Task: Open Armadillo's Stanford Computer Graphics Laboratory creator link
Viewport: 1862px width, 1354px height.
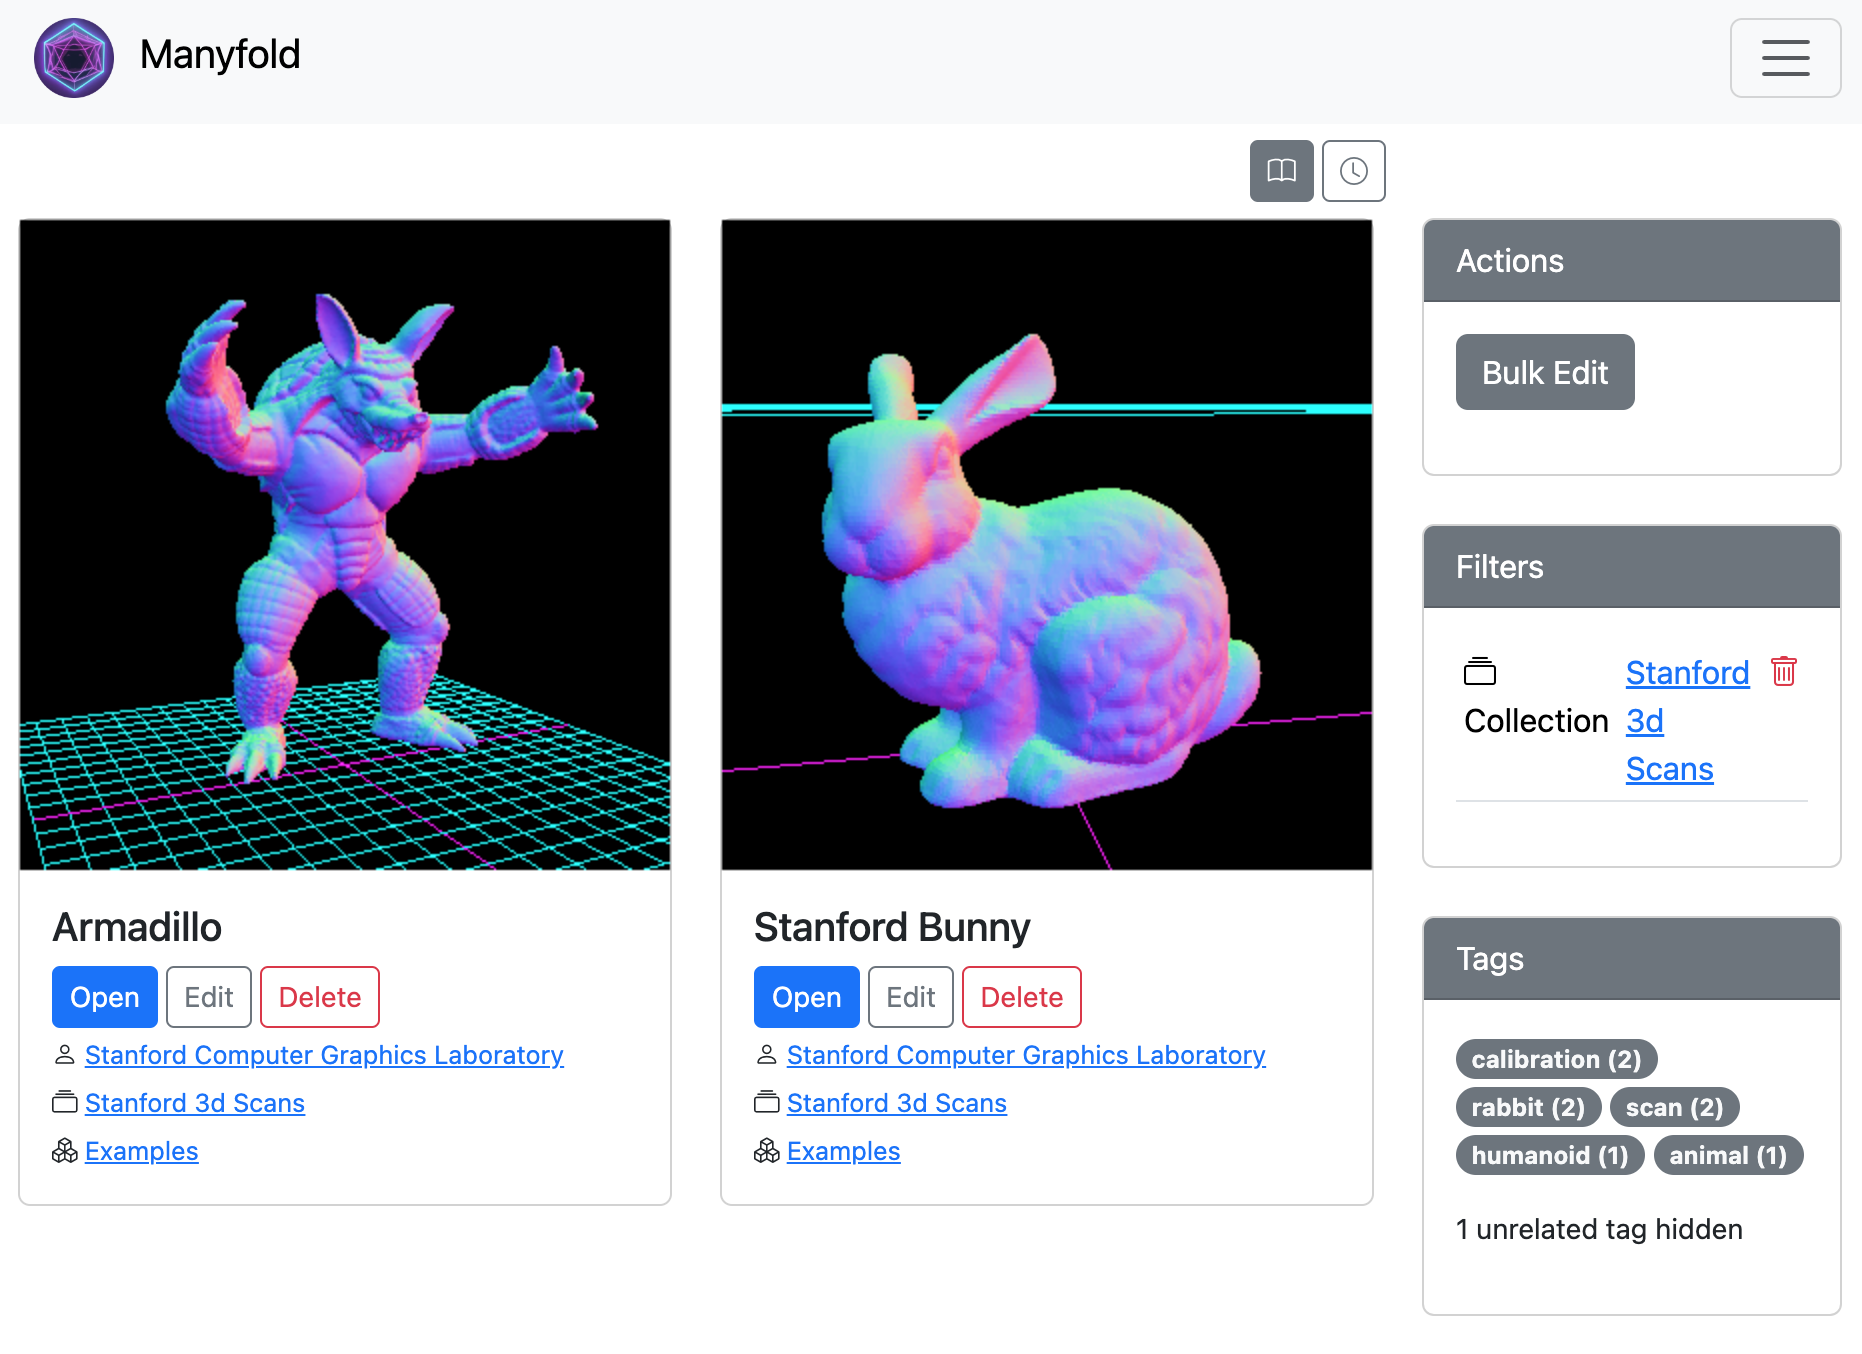Action: 324,1055
